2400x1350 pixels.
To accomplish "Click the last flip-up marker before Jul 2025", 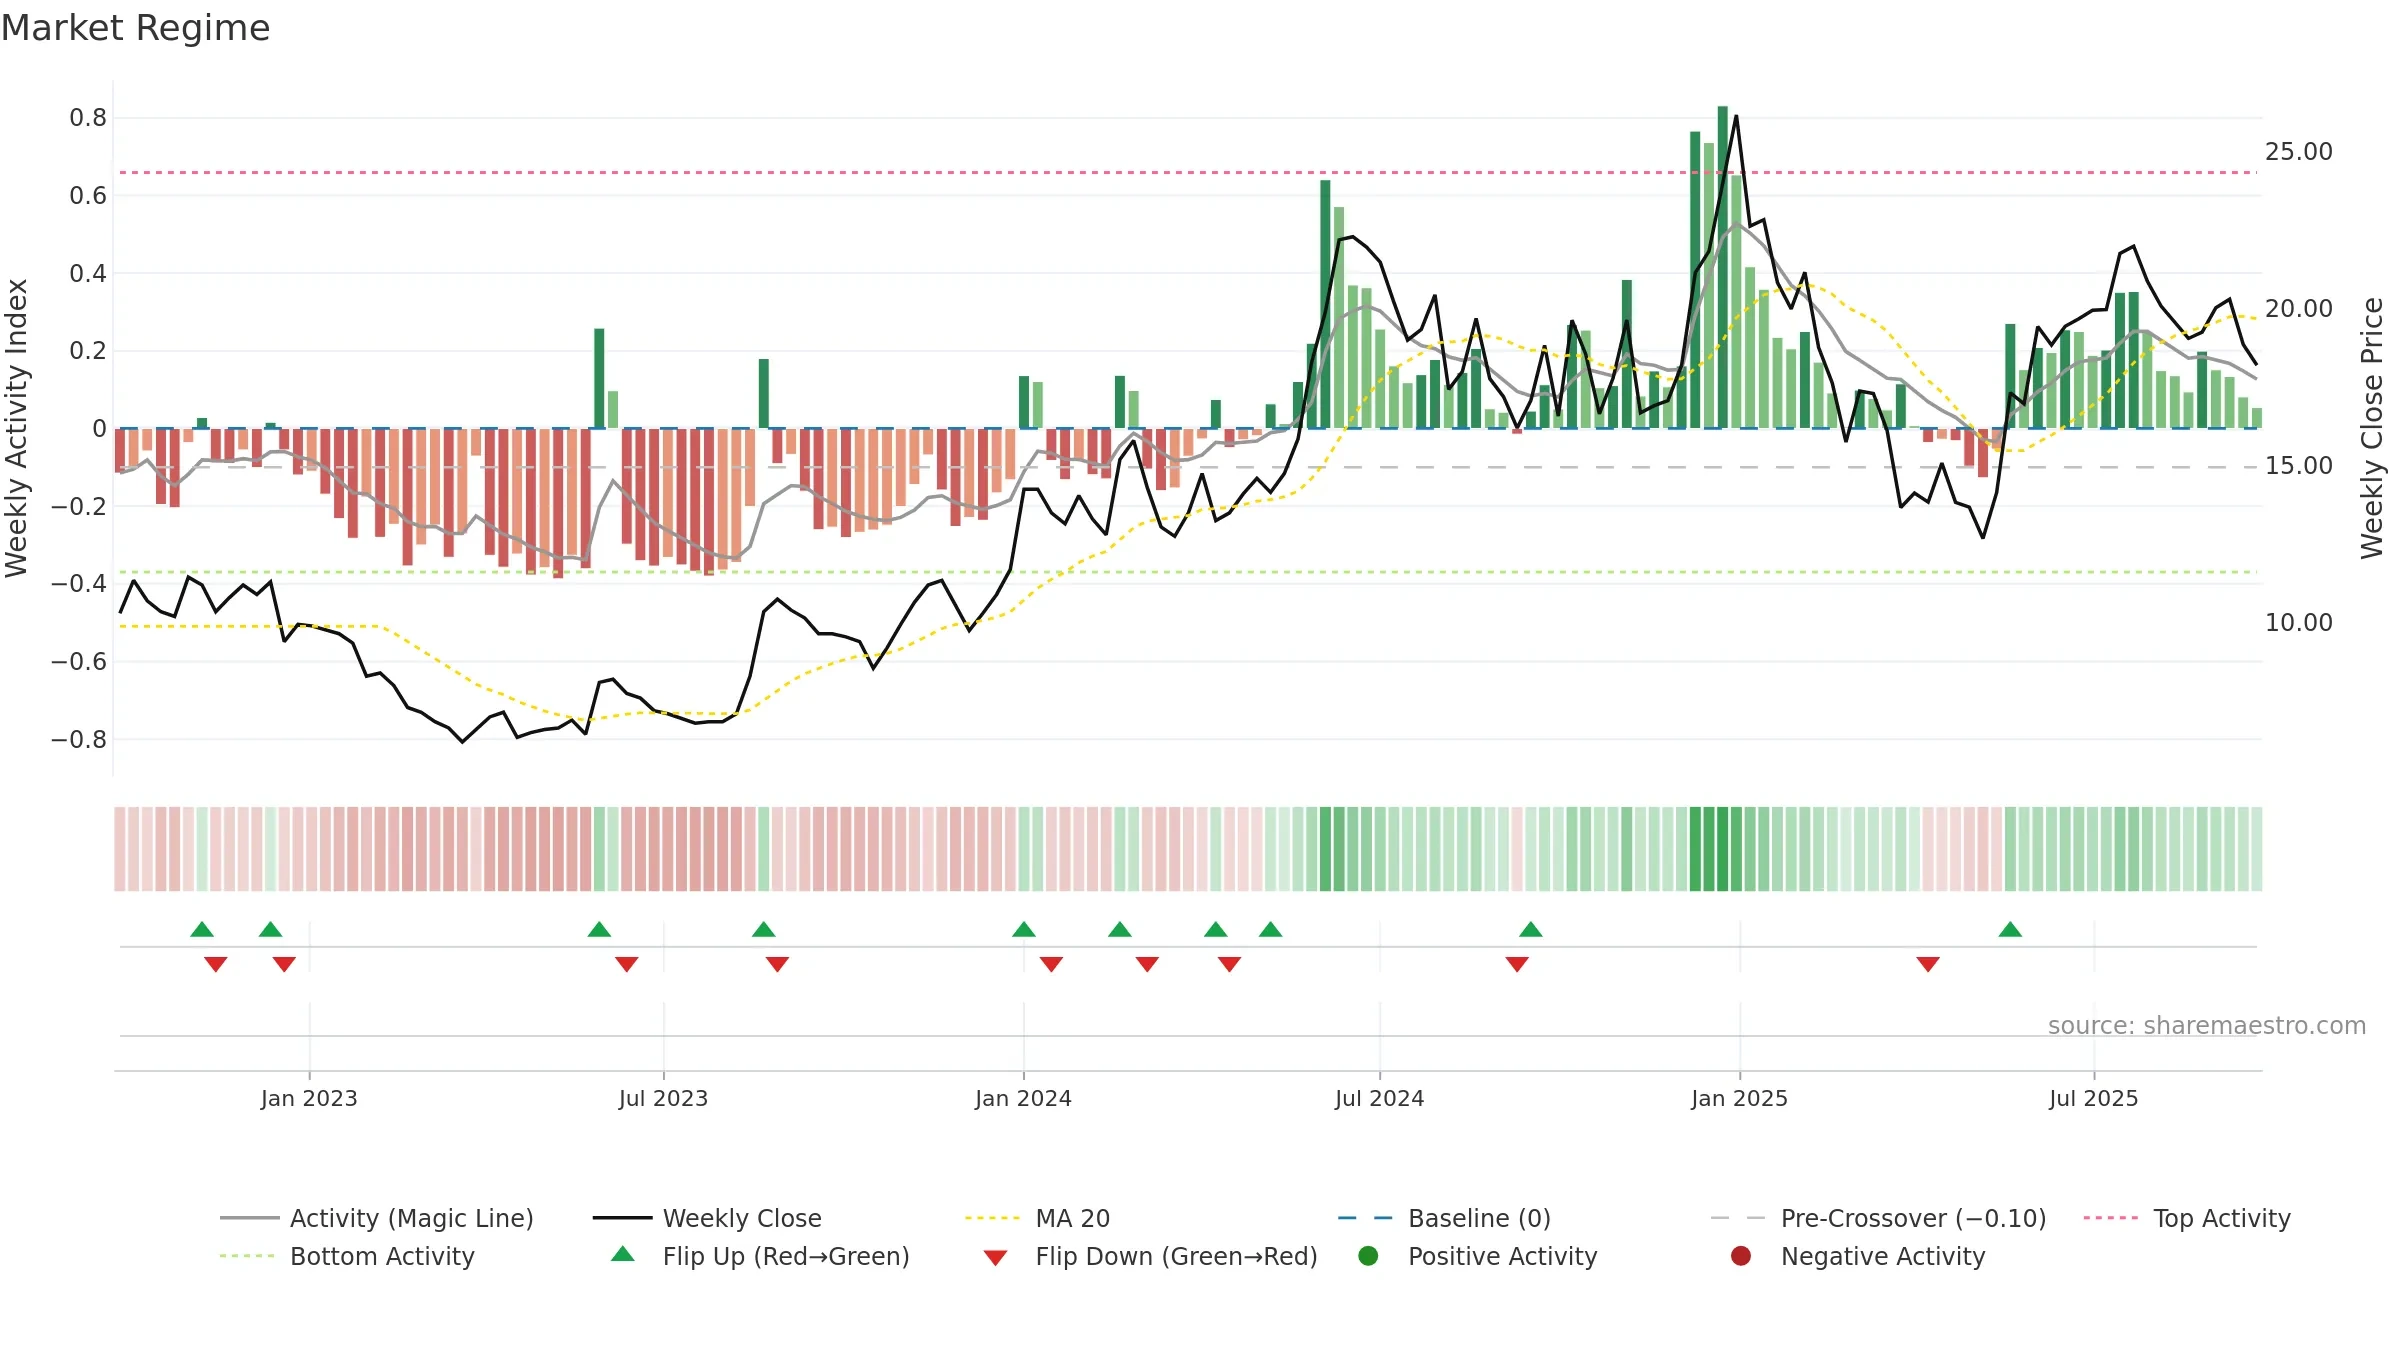I will (2010, 929).
